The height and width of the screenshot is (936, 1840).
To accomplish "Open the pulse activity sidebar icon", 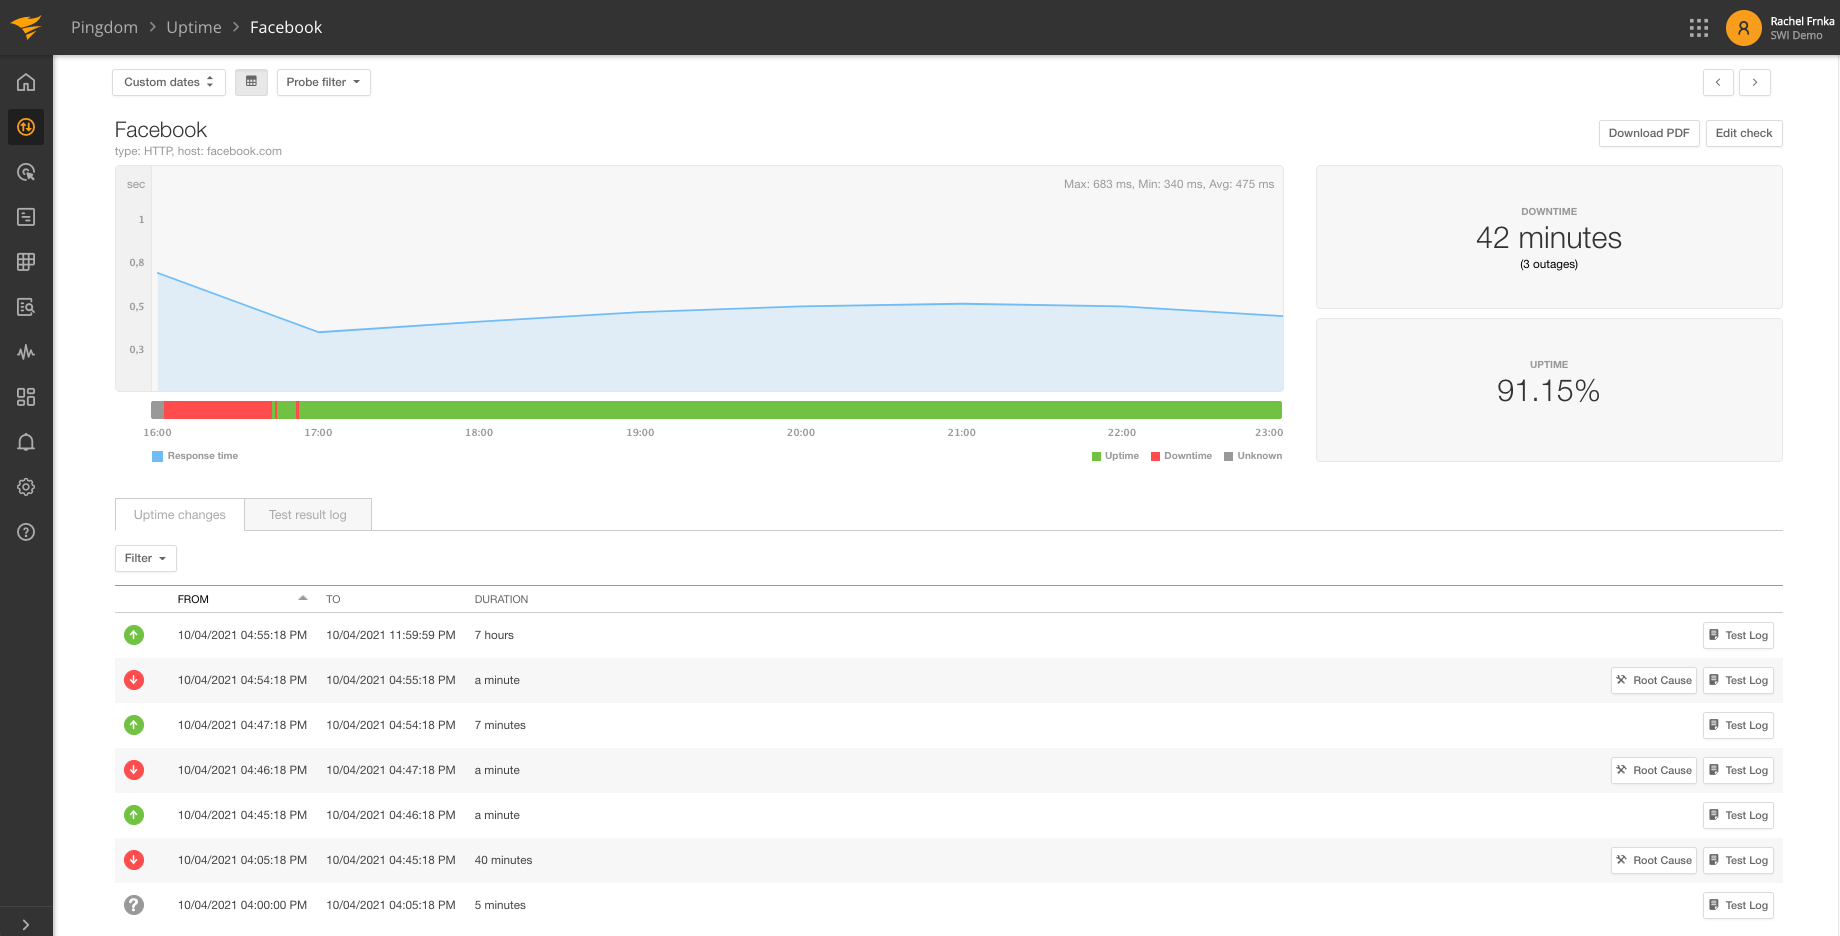I will click(x=26, y=352).
